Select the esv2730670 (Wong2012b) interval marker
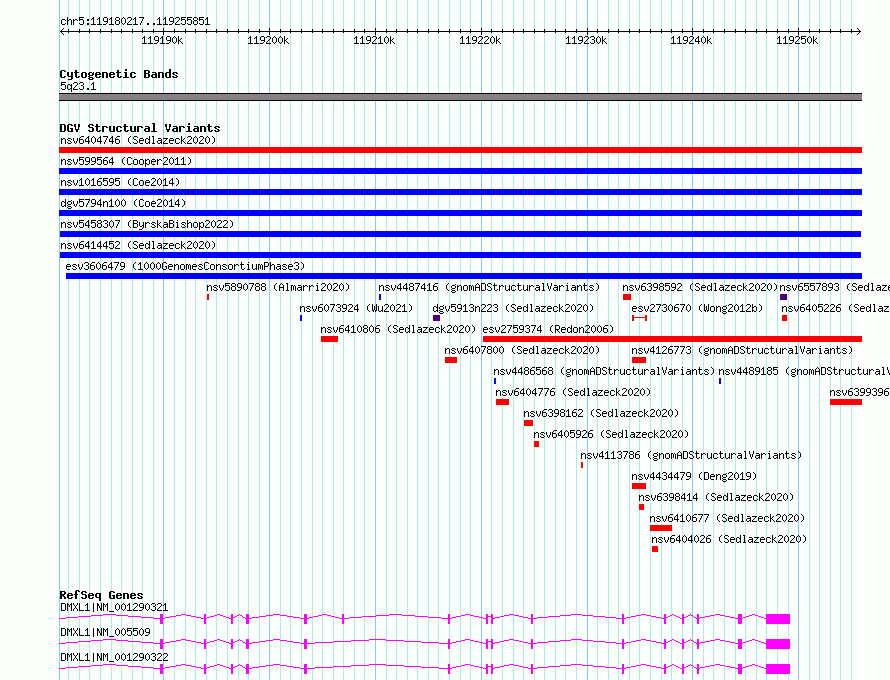 coord(639,318)
